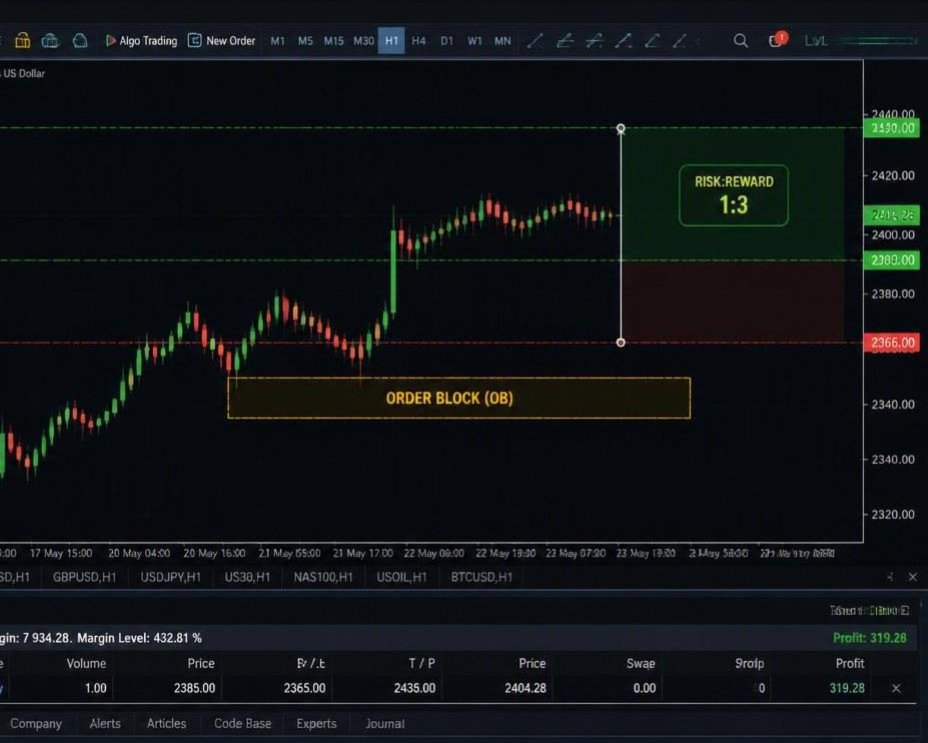Switch to the Experts tab
The image size is (928, 743).
[316, 723]
